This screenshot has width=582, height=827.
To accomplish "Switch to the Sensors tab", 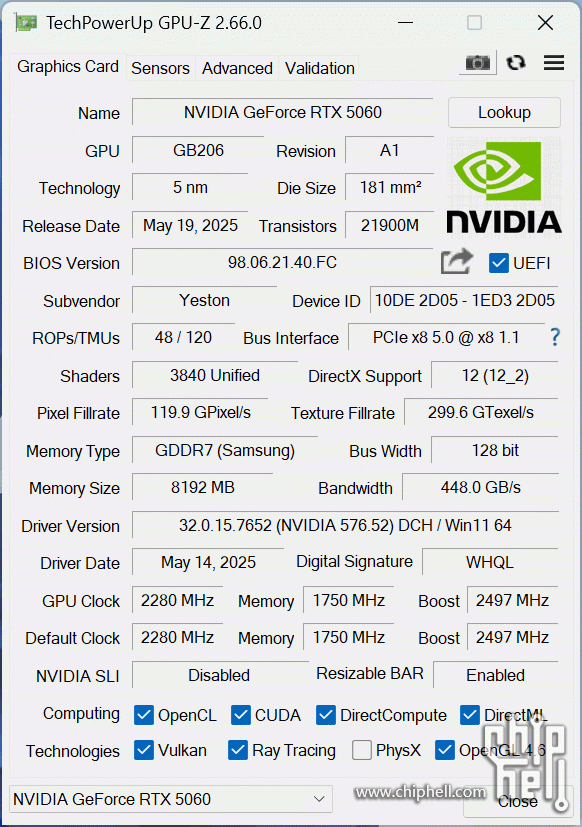I will 160,68.
